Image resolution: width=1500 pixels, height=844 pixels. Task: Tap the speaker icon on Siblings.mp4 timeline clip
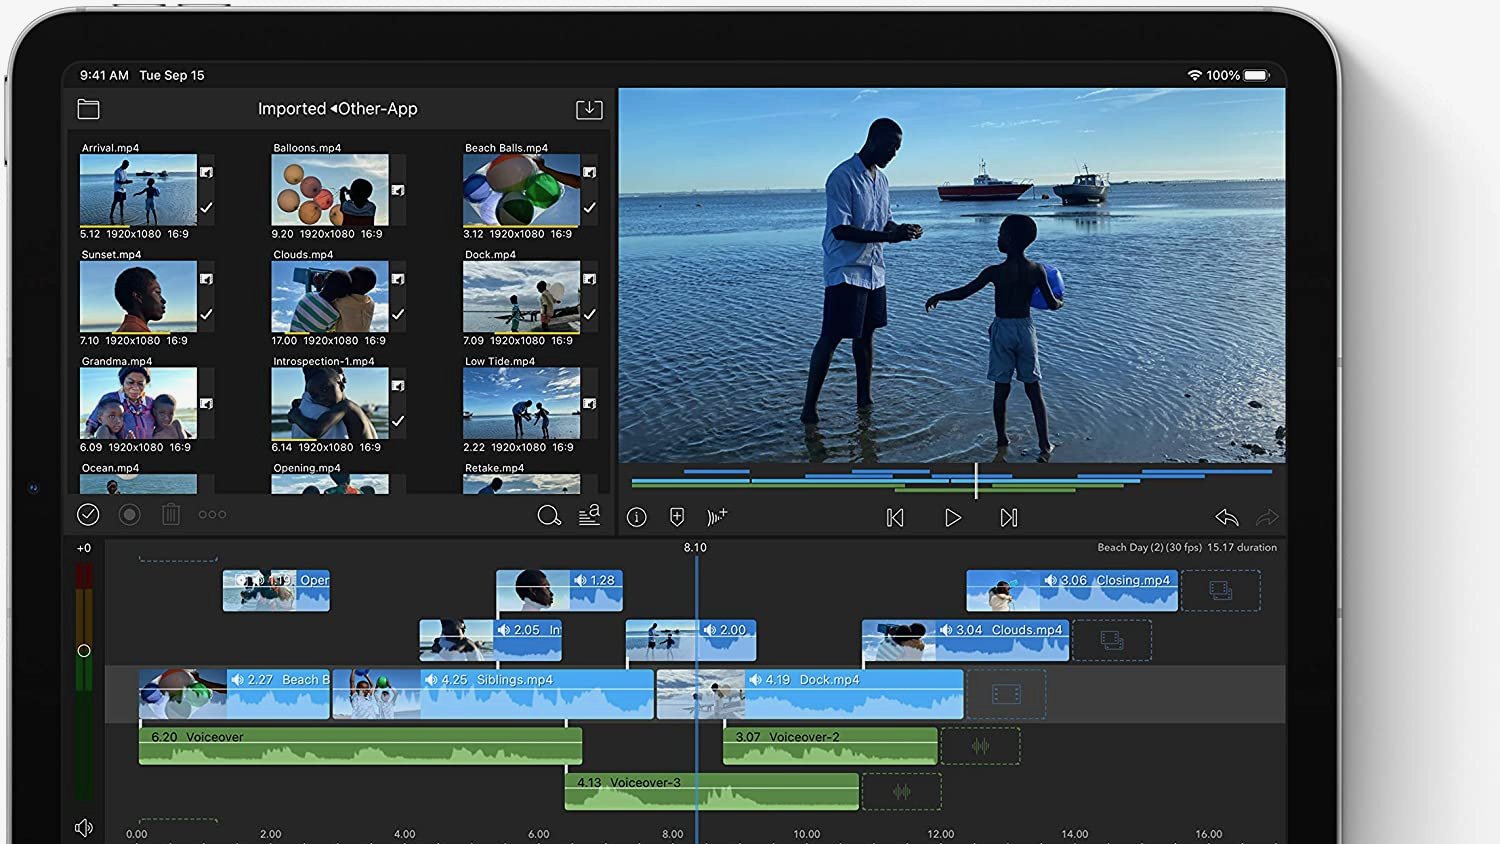coord(431,680)
